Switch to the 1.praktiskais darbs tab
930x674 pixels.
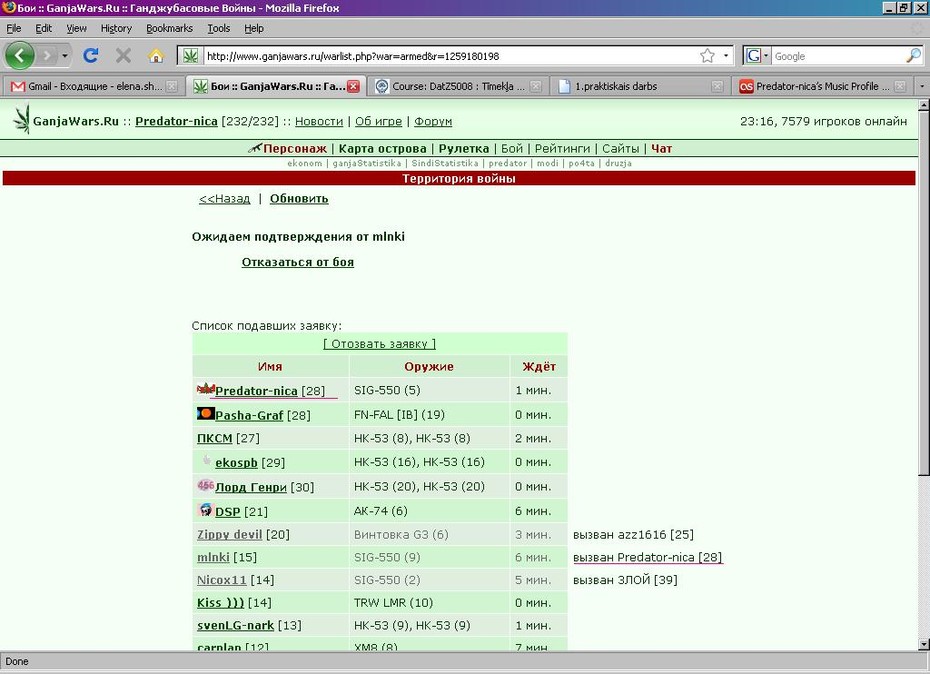(639, 86)
